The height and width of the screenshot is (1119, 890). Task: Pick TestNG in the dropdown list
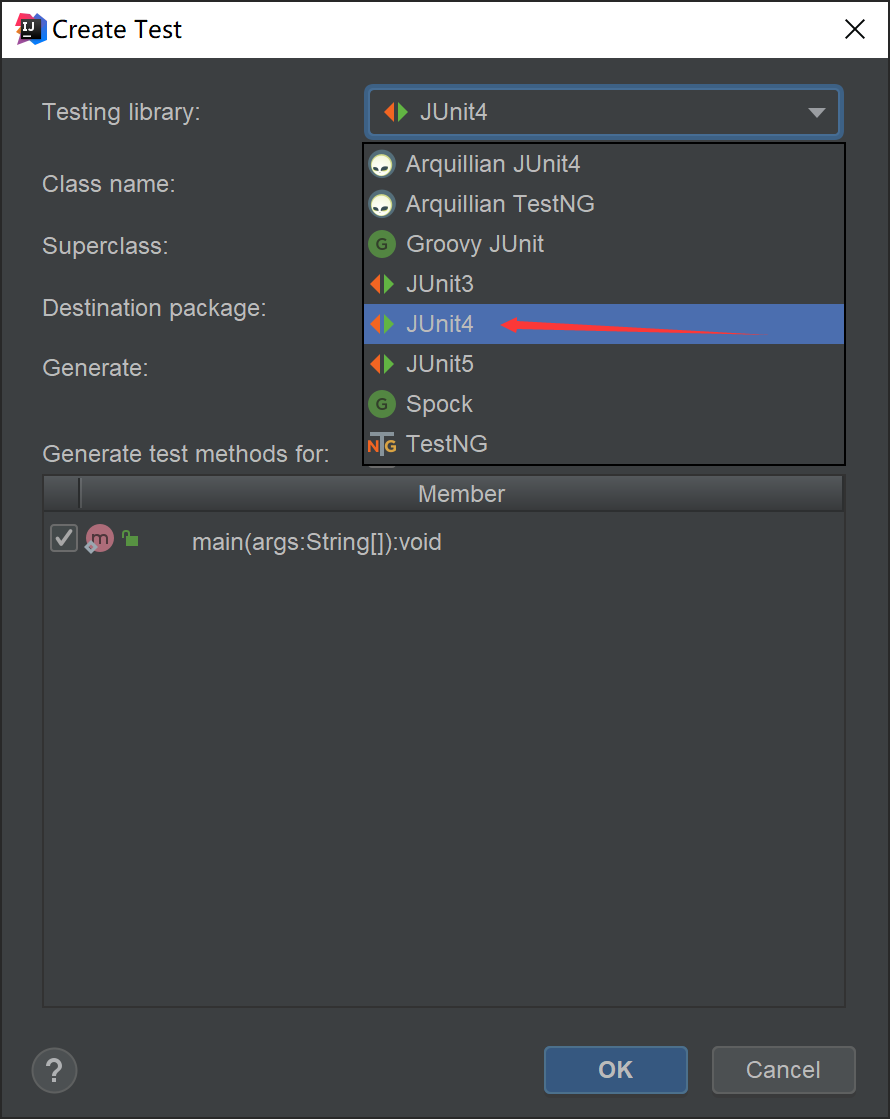tap(446, 444)
